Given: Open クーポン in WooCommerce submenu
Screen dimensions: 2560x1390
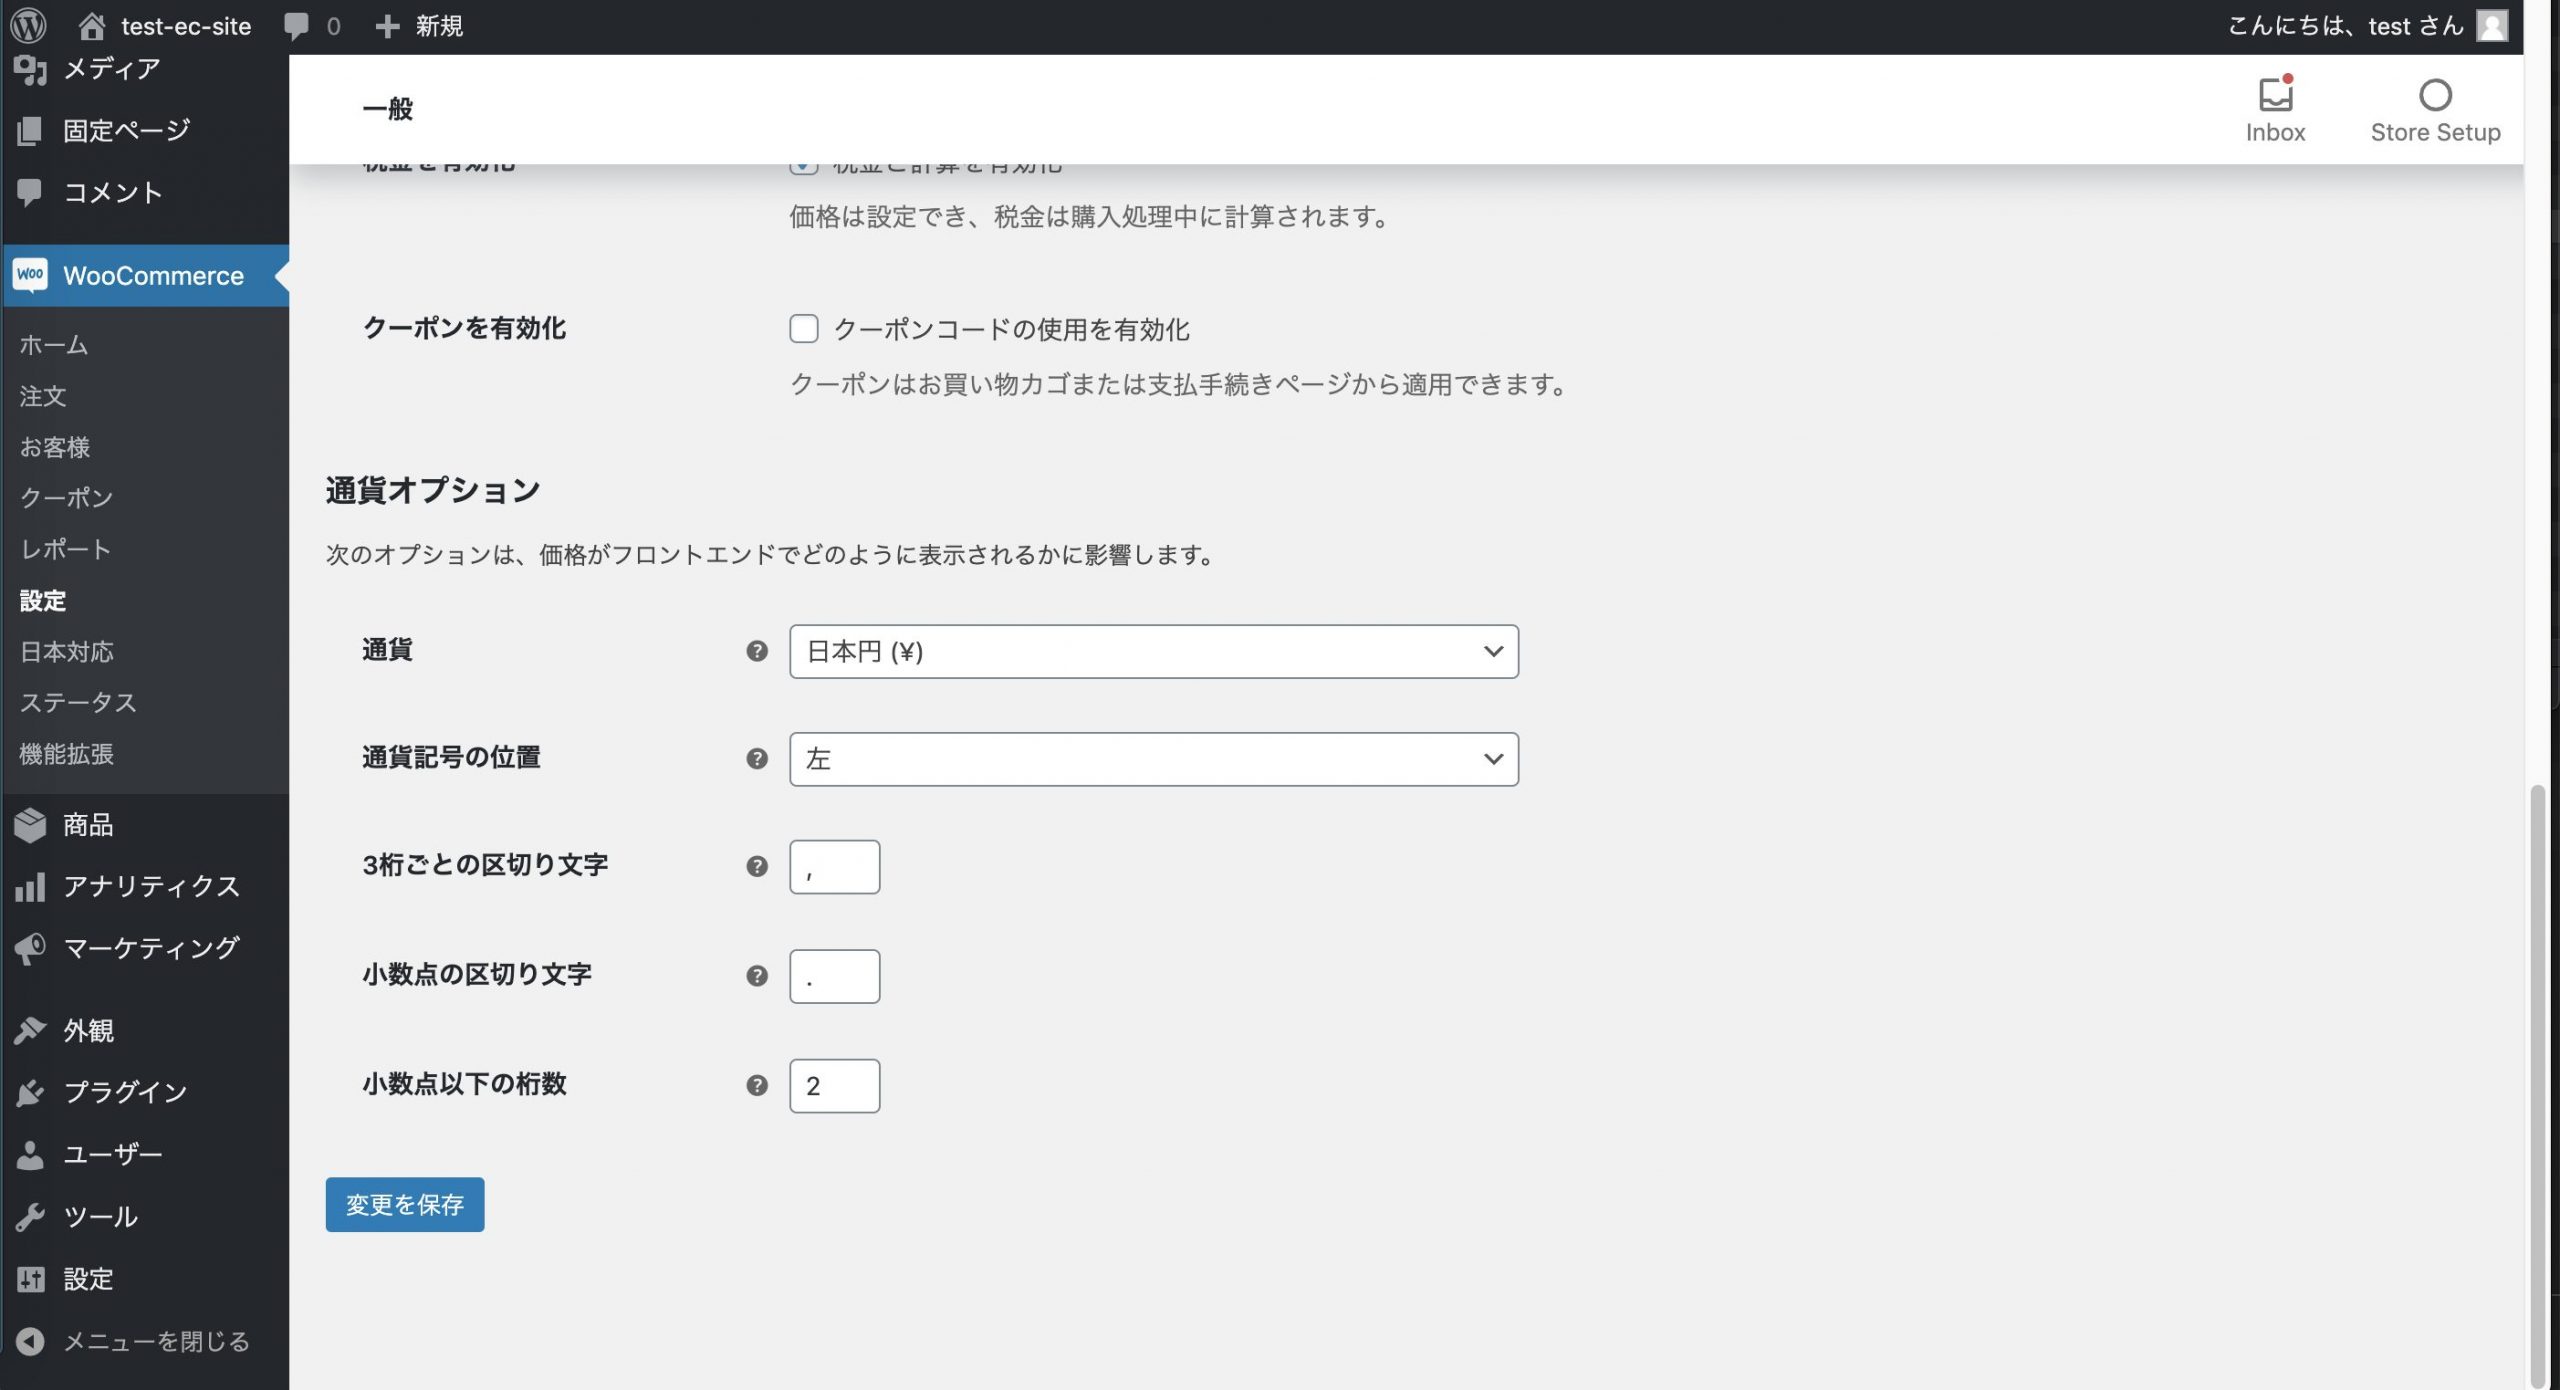Looking at the screenshot, I should (66, 498).
